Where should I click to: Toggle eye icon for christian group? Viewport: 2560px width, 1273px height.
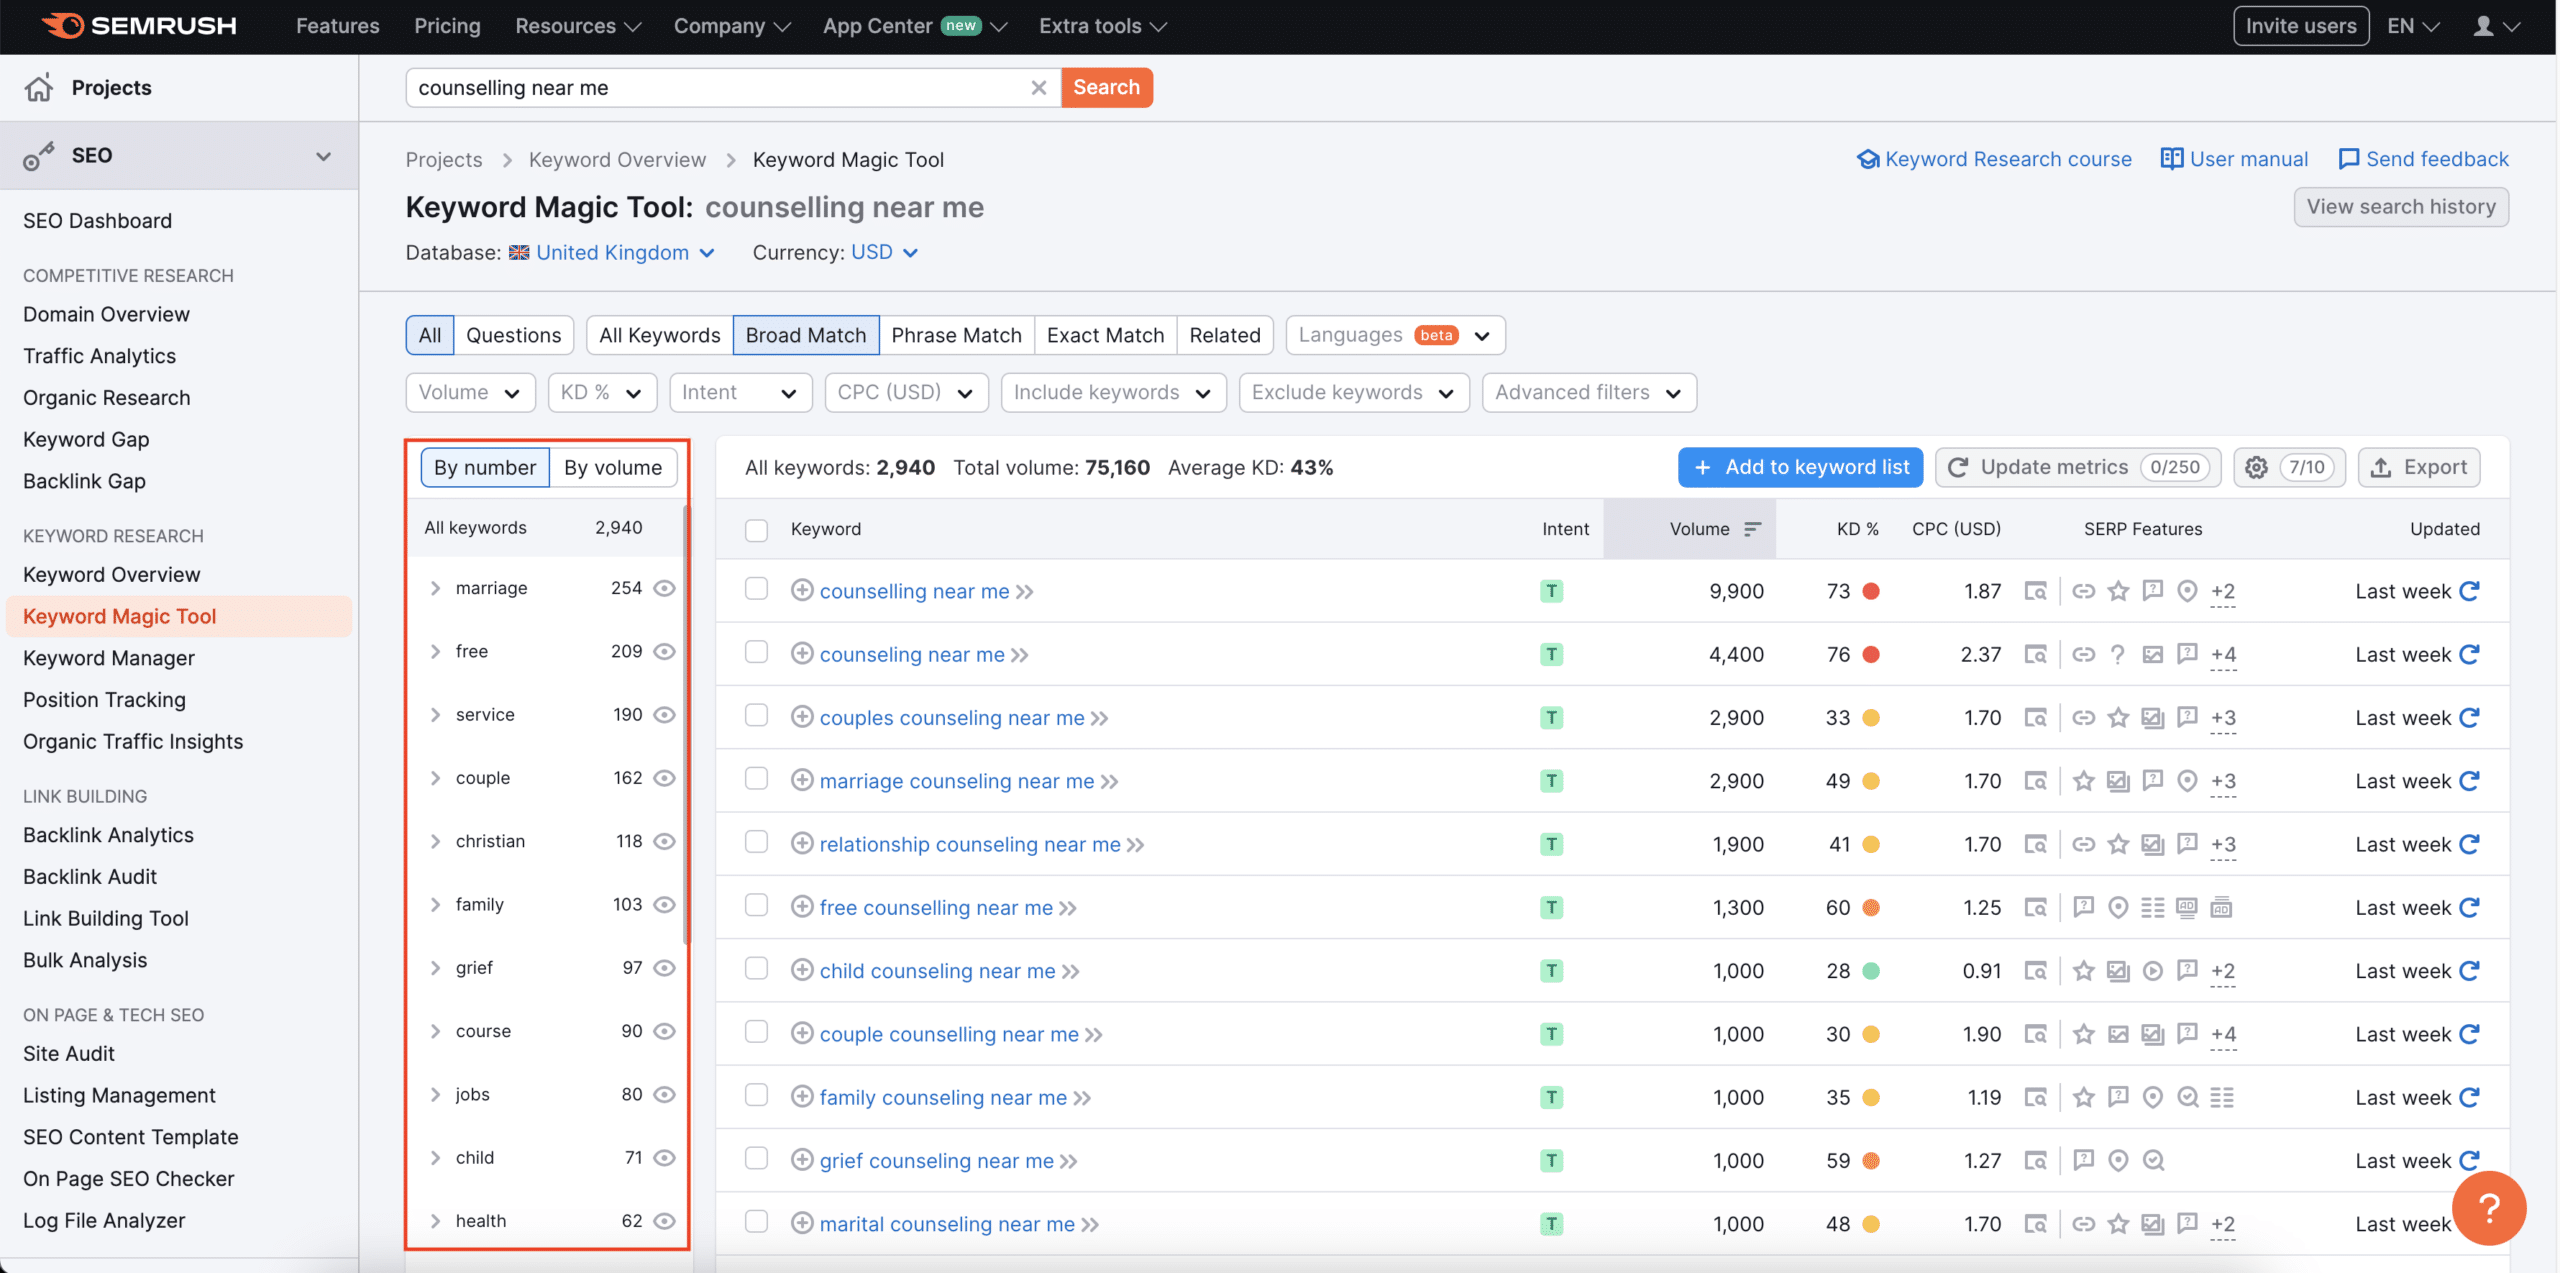coord(664,841)
